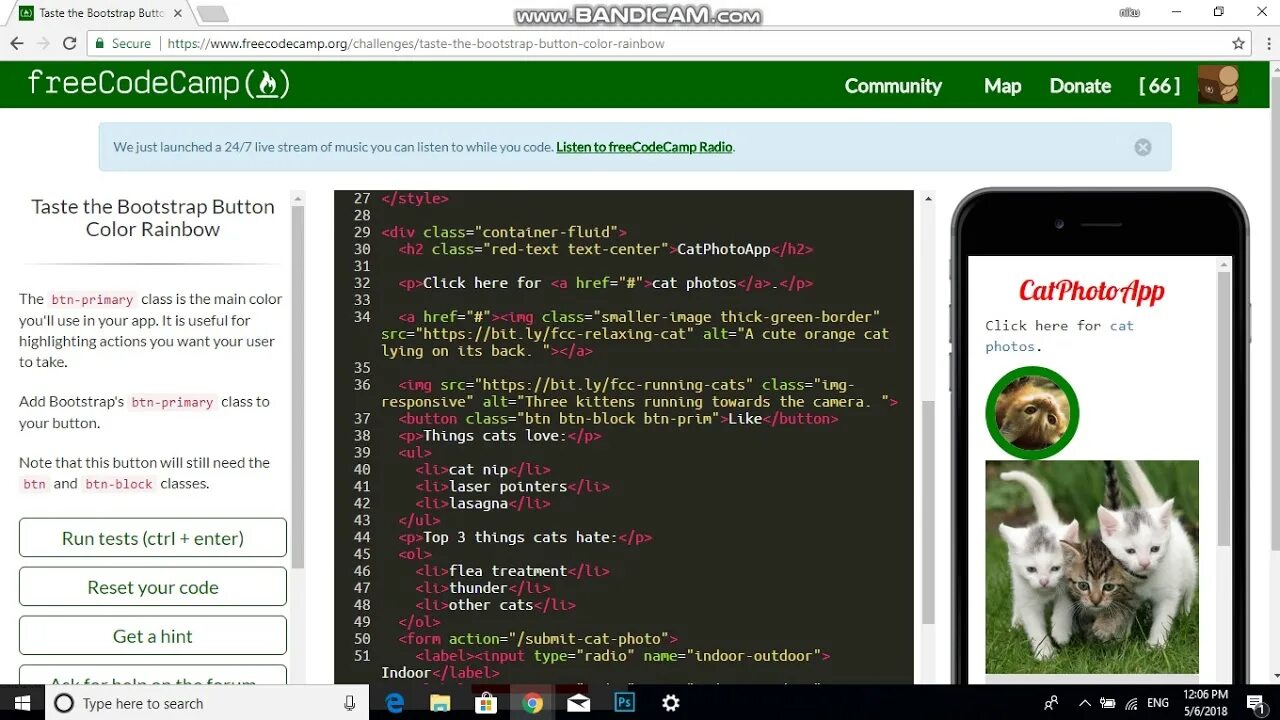This screenshot has width=1280, height=720.
Task: Click the phone preview scrollbar
Action: click(x=1224, y=408)
